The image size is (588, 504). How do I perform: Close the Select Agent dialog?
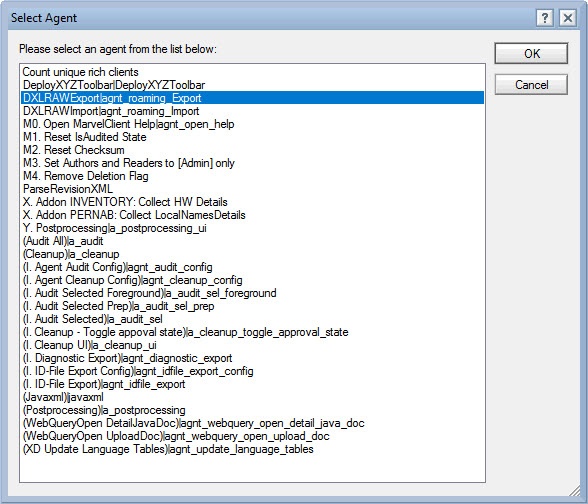(x=568, y=18)
